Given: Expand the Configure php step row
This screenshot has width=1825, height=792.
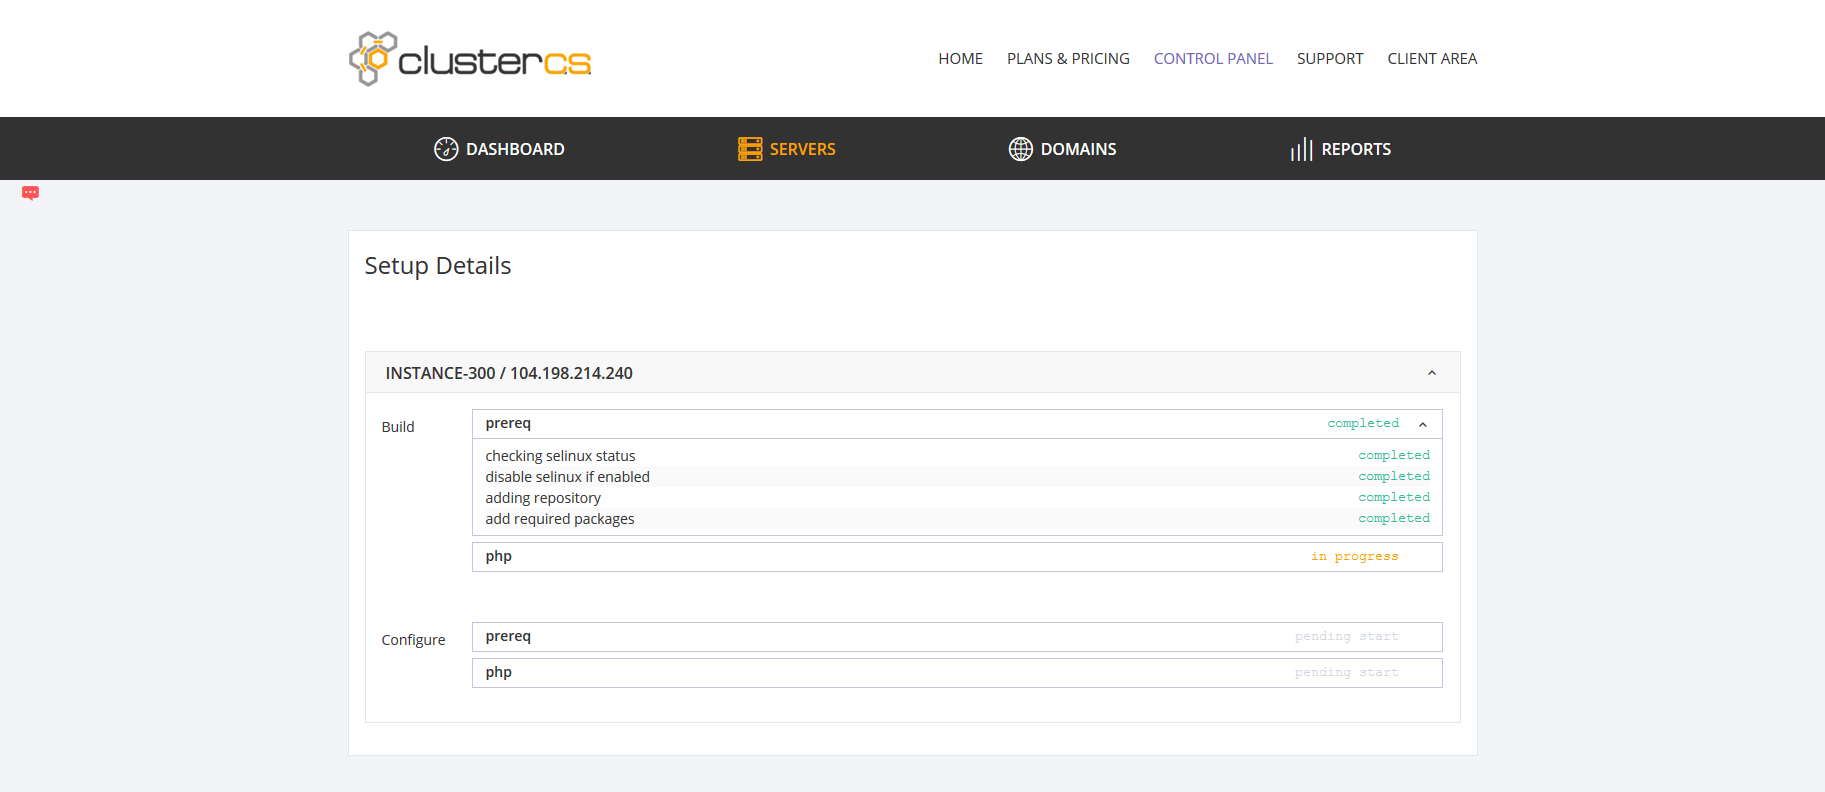Looking at the screenshot, I should point(956,673).
